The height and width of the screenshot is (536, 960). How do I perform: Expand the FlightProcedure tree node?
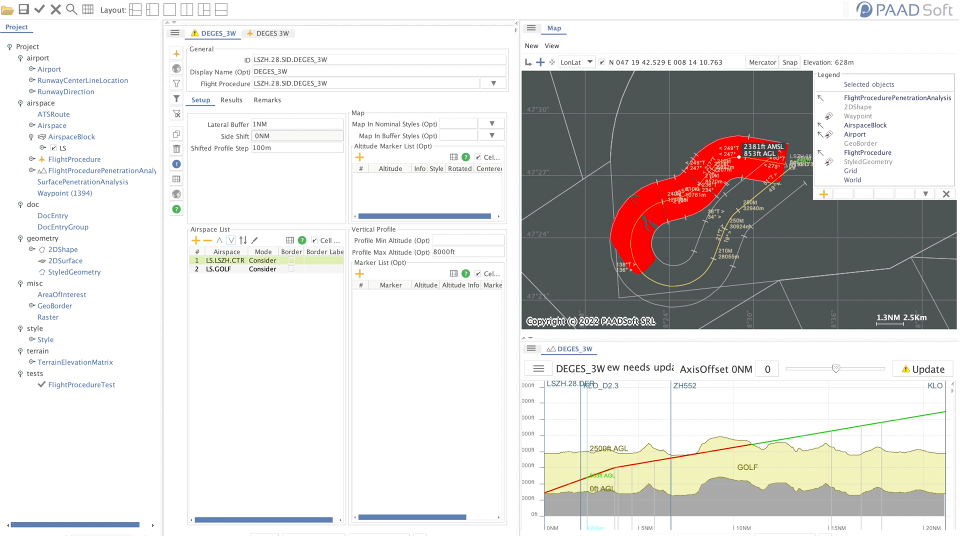pos(32,159)
